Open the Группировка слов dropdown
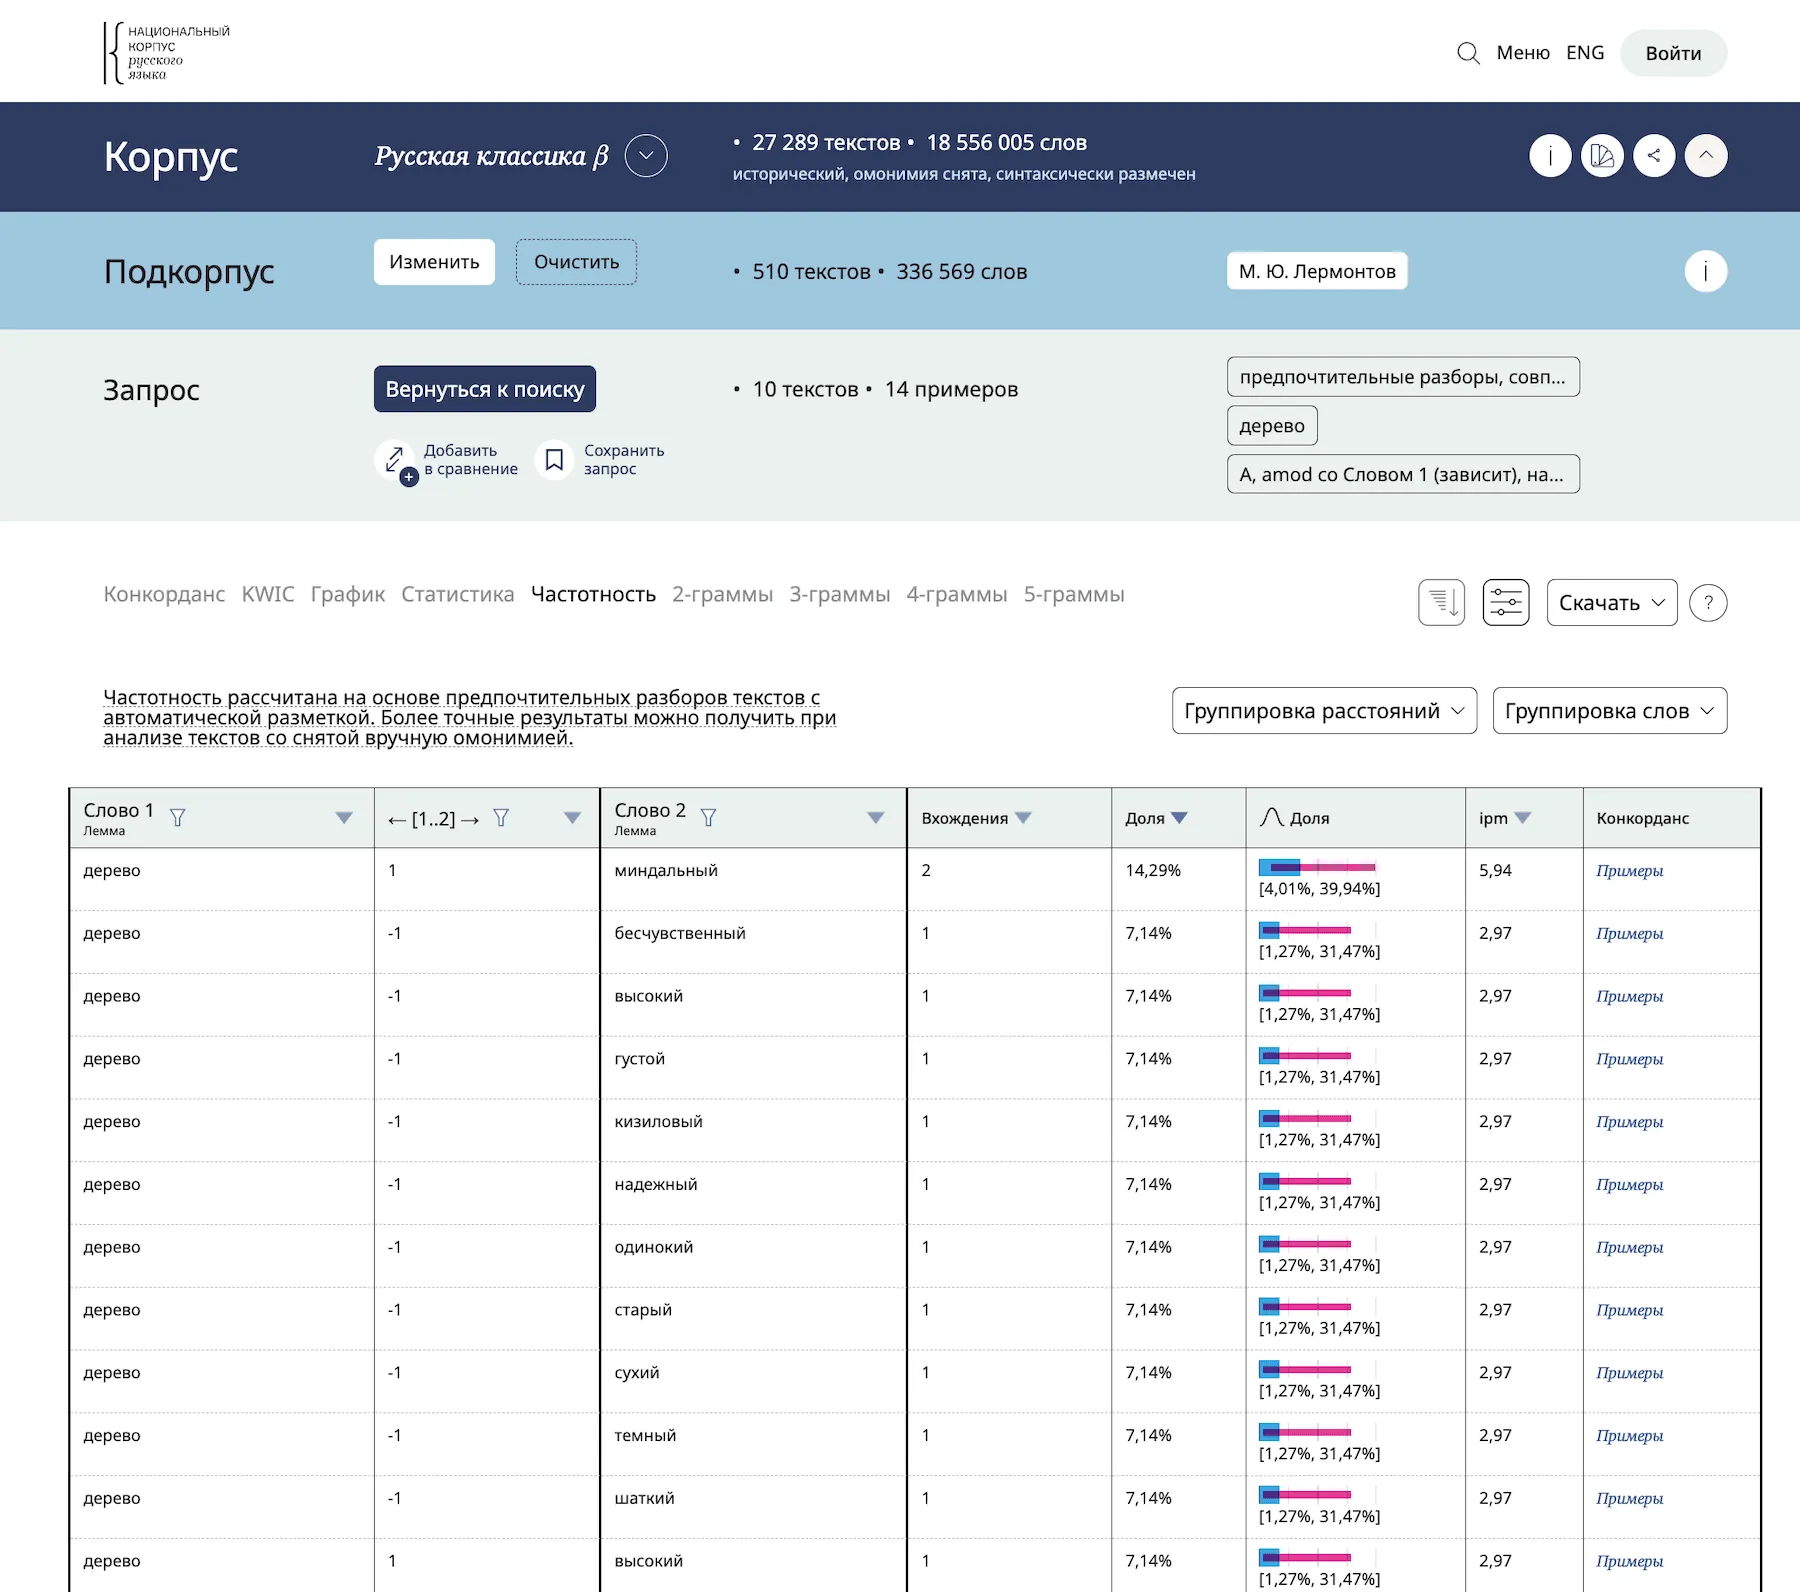 [1610, 711]
